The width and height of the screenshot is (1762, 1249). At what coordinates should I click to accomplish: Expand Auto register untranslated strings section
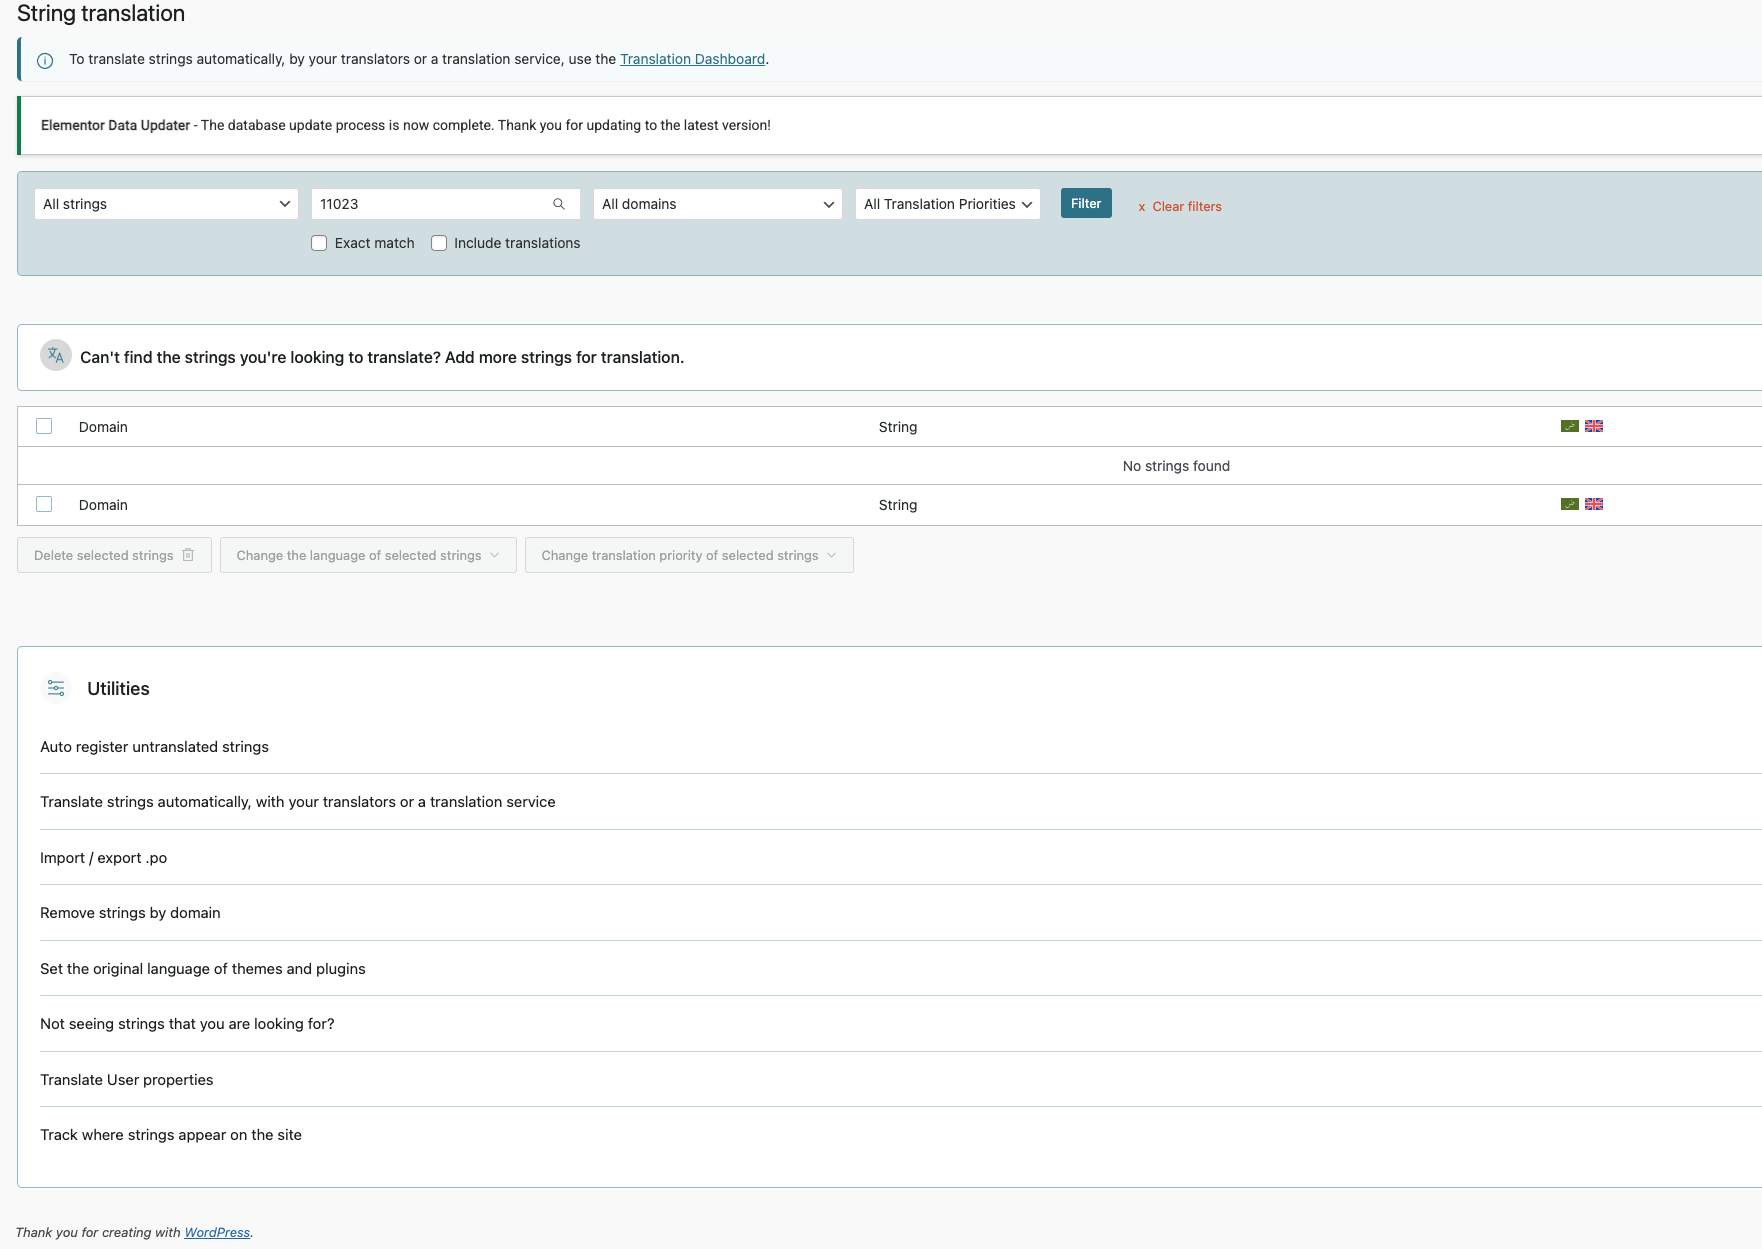(x=154, y=747)
